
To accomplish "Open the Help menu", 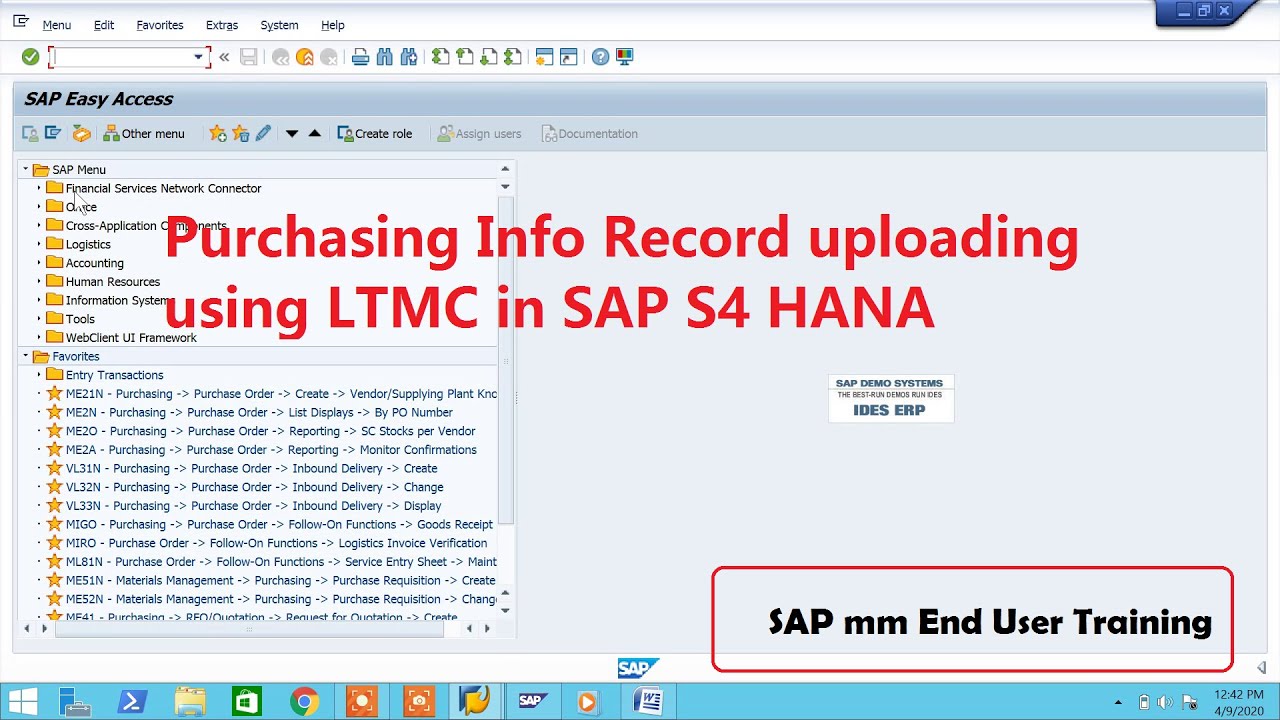I will [333, 25].
